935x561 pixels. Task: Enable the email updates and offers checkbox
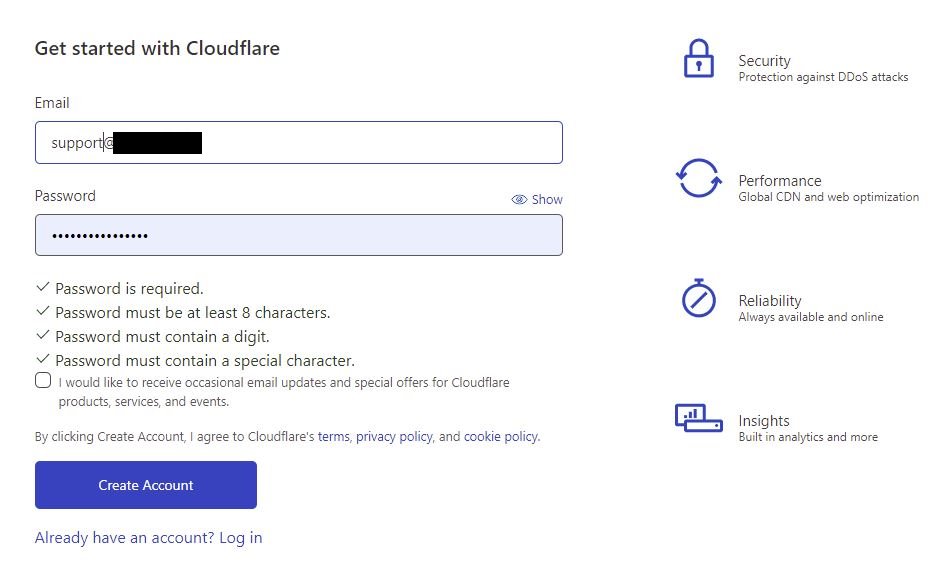coord(43,380)
